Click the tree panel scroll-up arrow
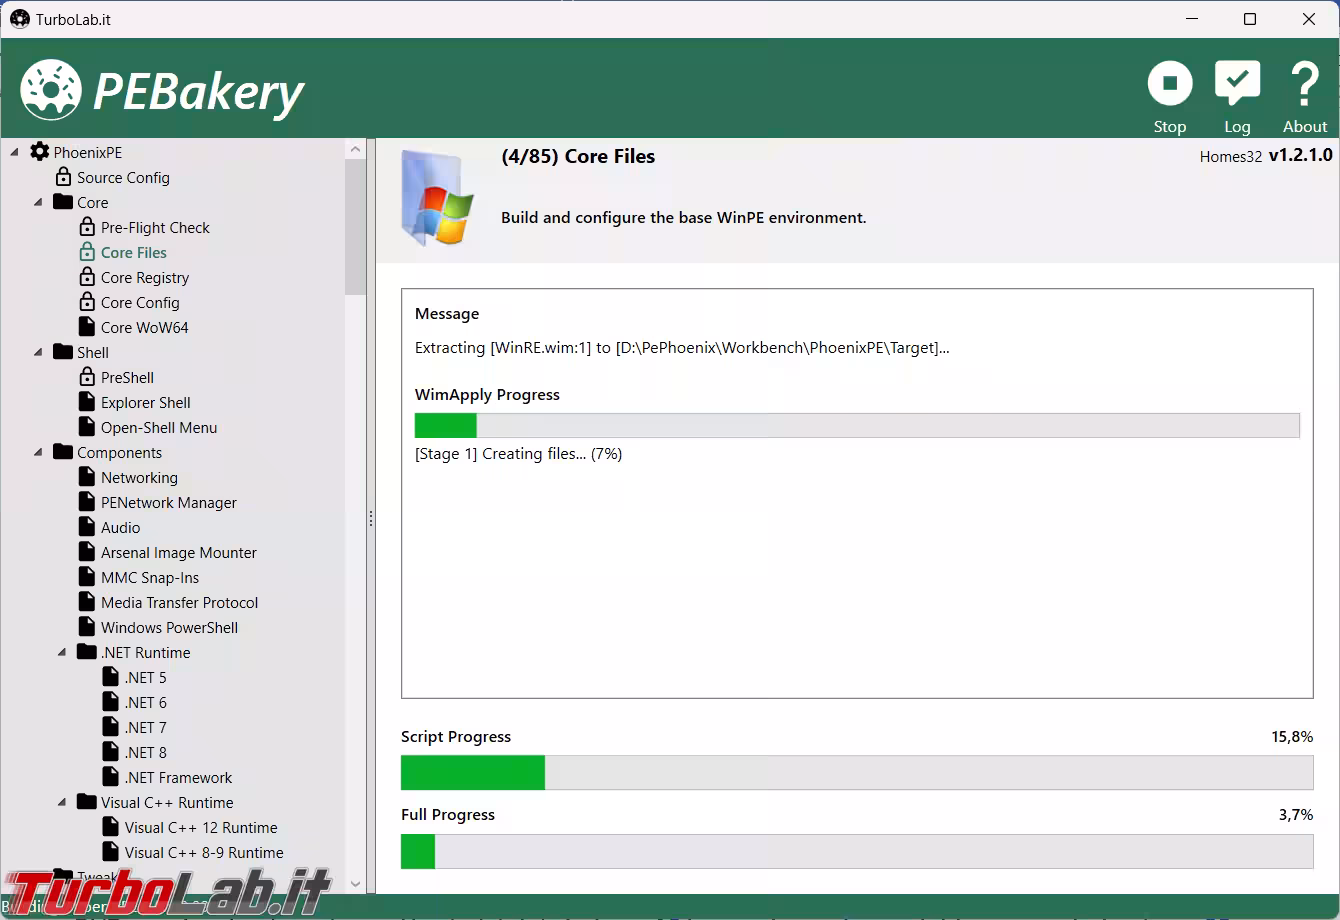The width and height of the screenshot is (1340, 920). pyautogui.click(x=355, y=149)
